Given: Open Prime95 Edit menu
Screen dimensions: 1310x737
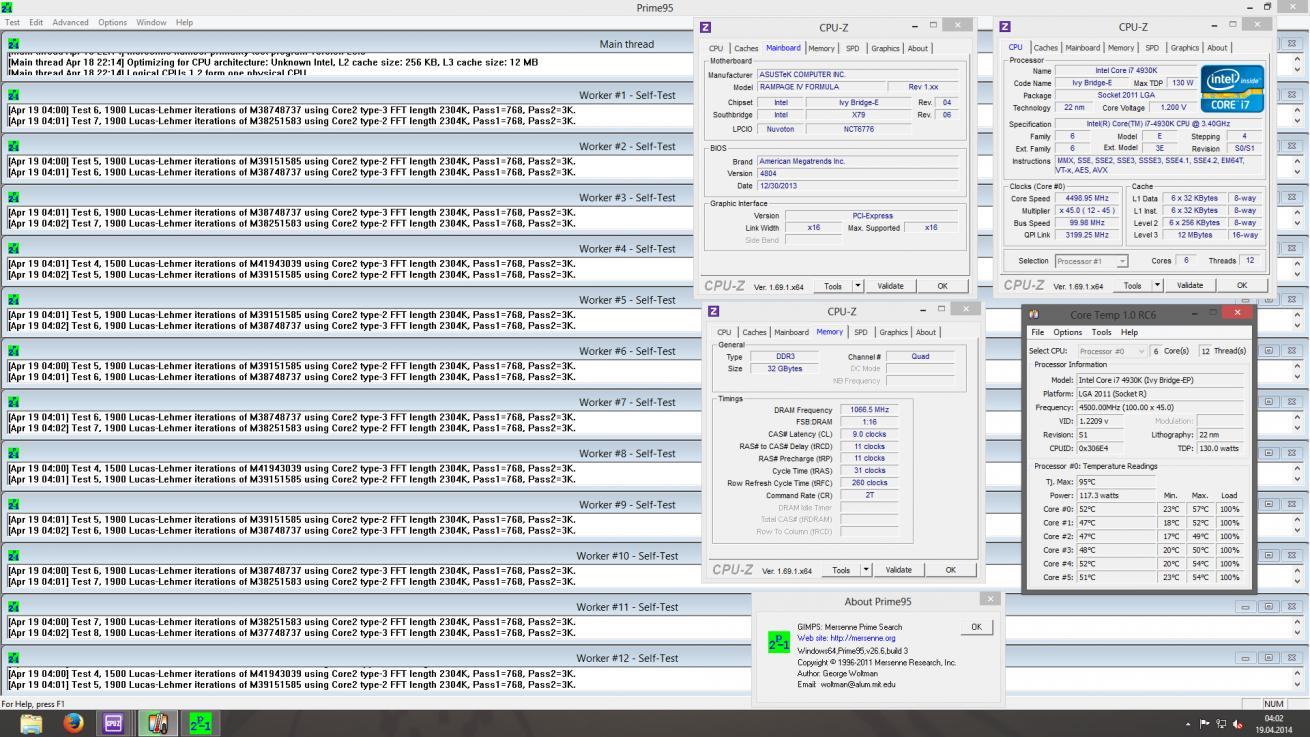Looking at the screenshot, I should point(36,22).
